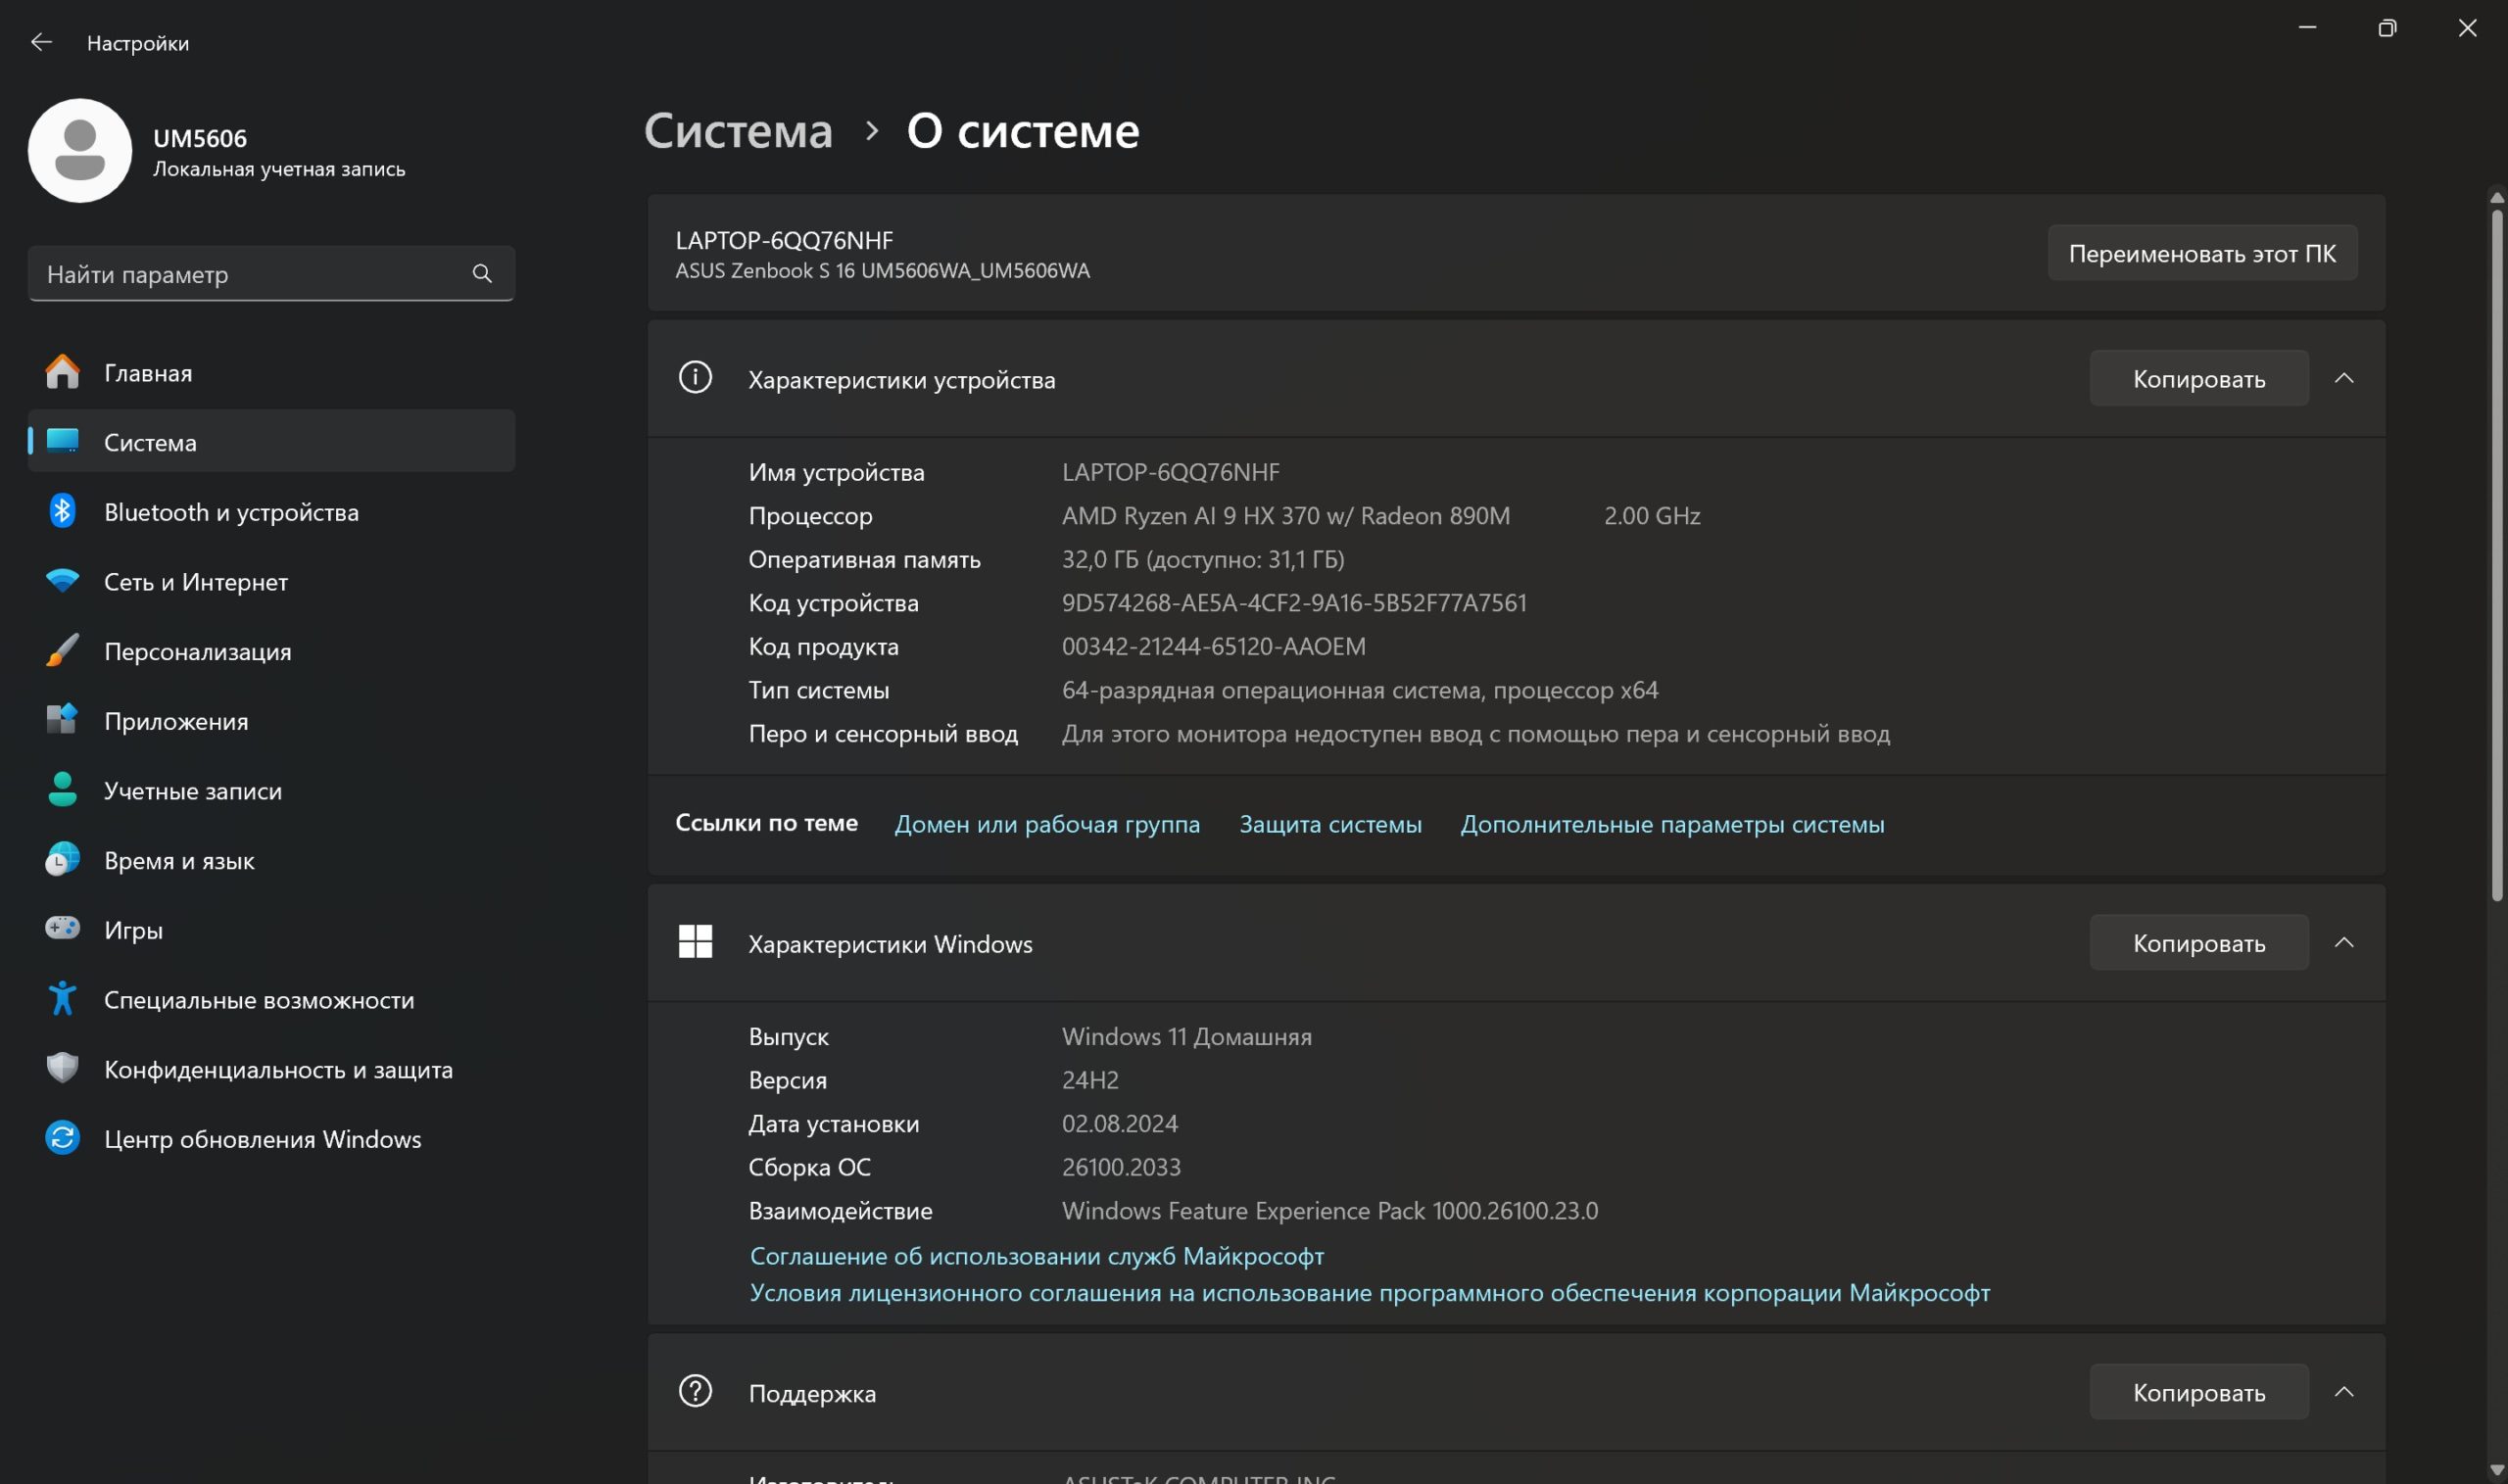
Task: Click the RAM value 32,0 ГБ
Action: pos(1203,559)
